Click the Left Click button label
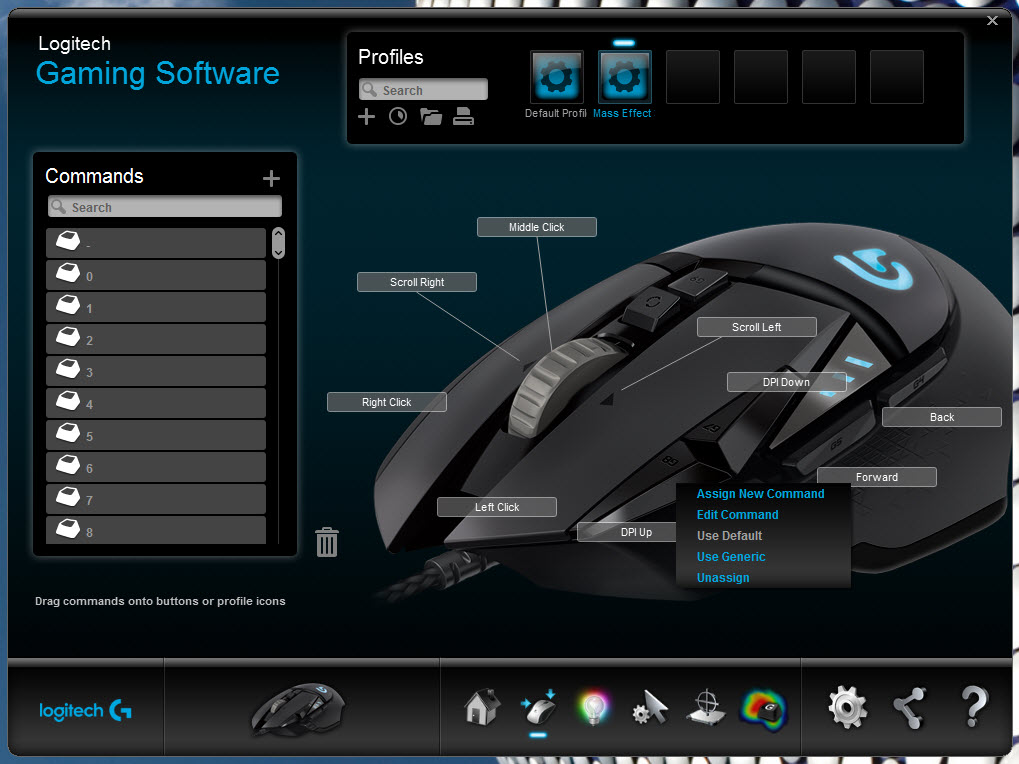Screen dimensions: 1019x764 pos(497,507)
